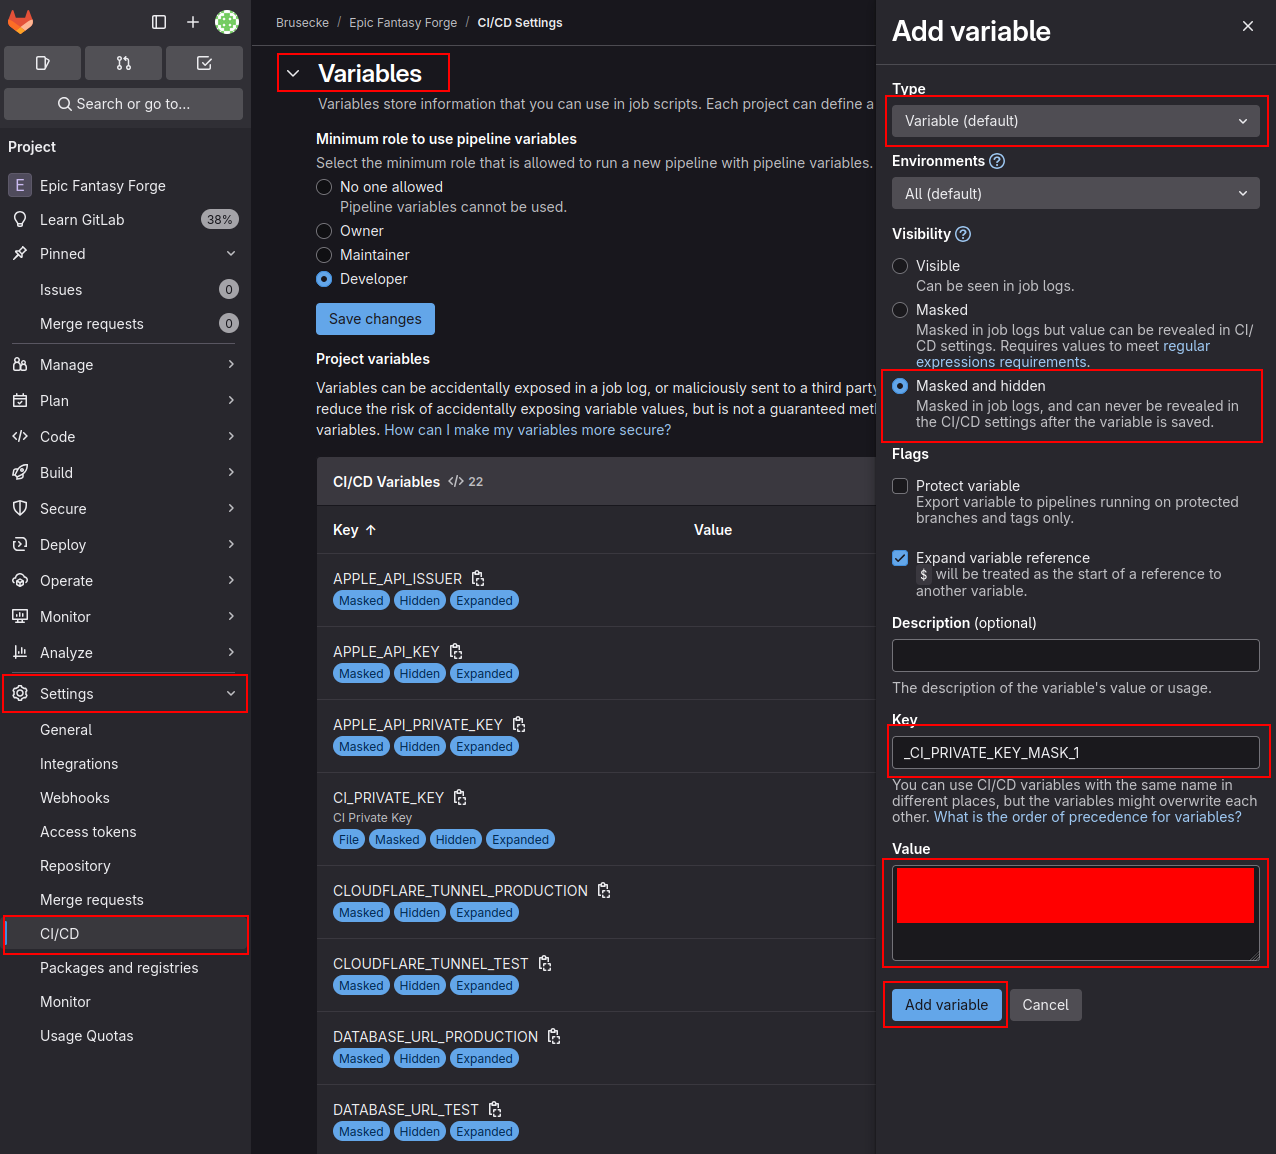Open Repository settings in sidebar

tap(75, 866)
